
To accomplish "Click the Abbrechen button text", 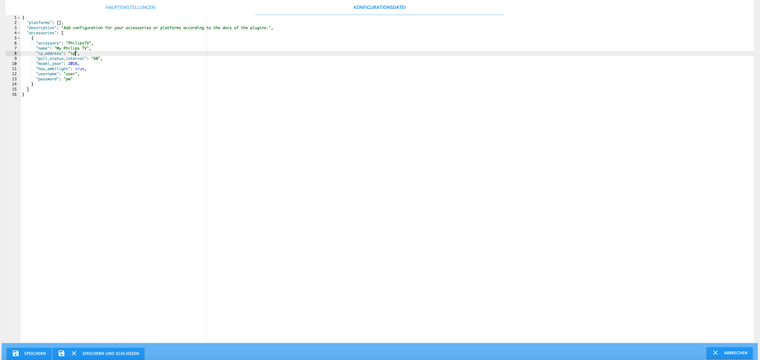I will coord(735,353).
